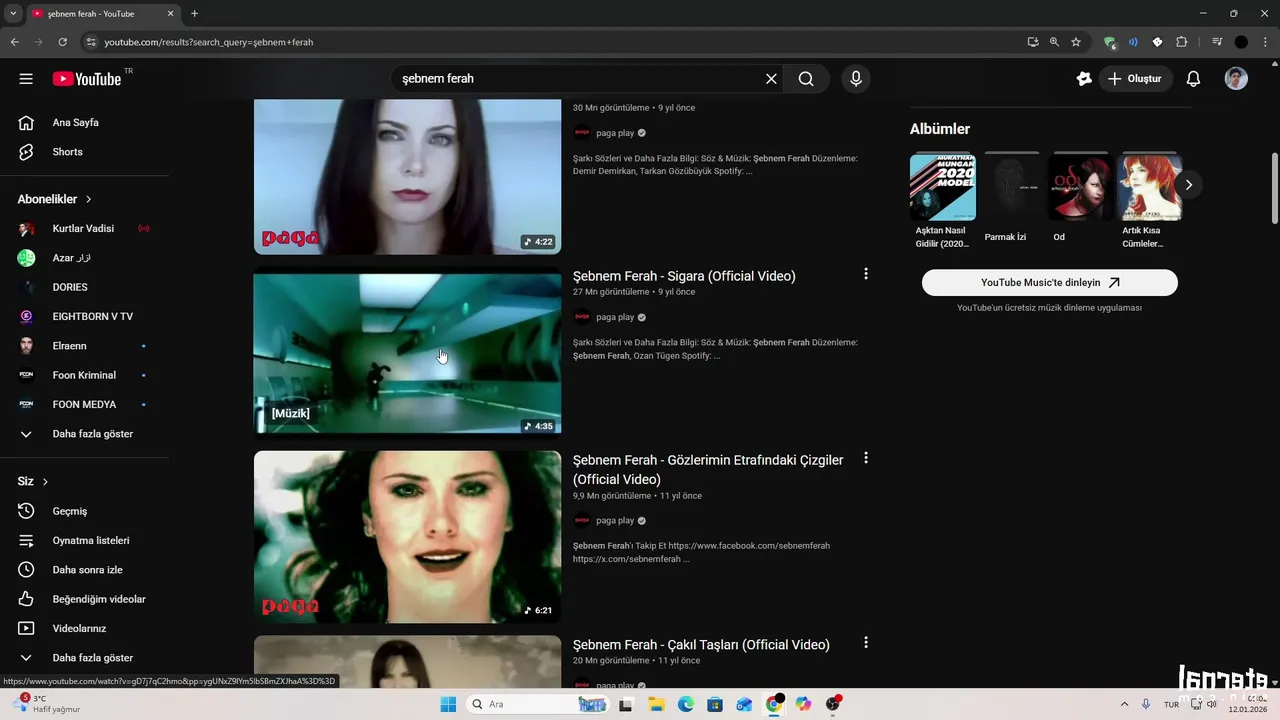Viewport: 1280px width, 720px height.
Task: Open the Foon Kriminal subscription channel
Action: [x=84, y=375]
